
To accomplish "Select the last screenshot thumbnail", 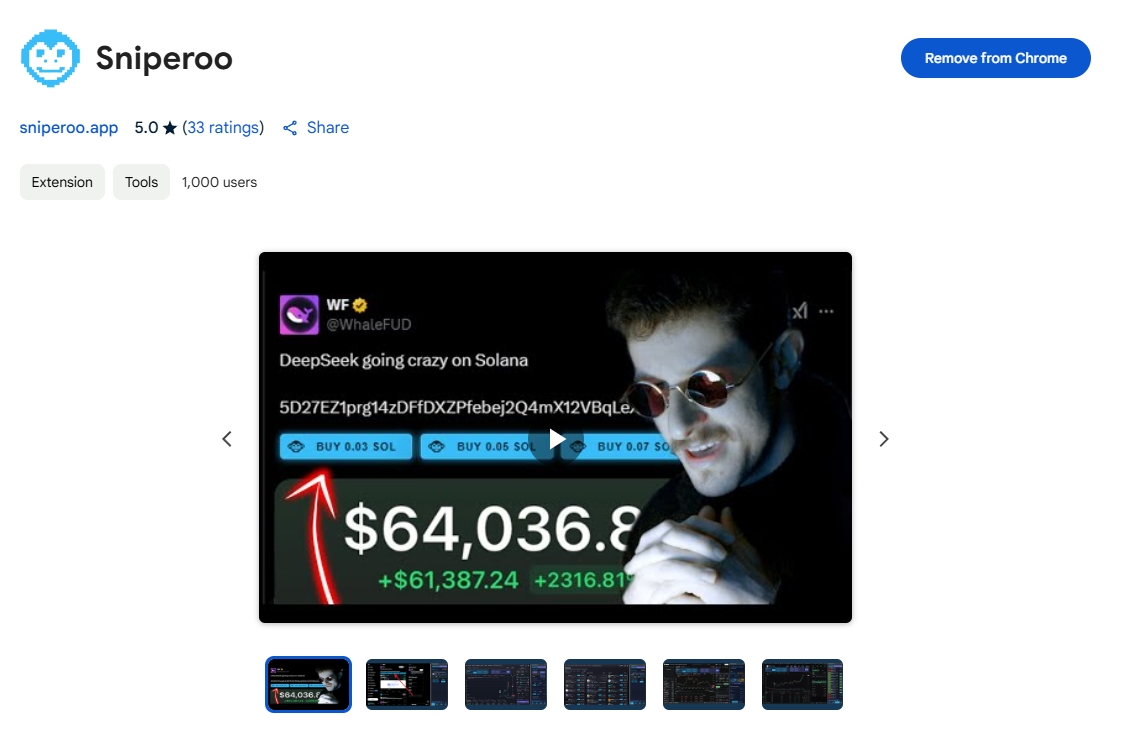I will (x=802, y=684).
